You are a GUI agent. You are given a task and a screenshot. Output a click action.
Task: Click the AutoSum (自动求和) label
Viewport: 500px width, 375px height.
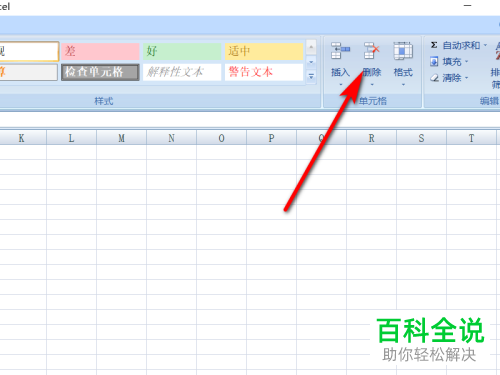coord(461,45)
